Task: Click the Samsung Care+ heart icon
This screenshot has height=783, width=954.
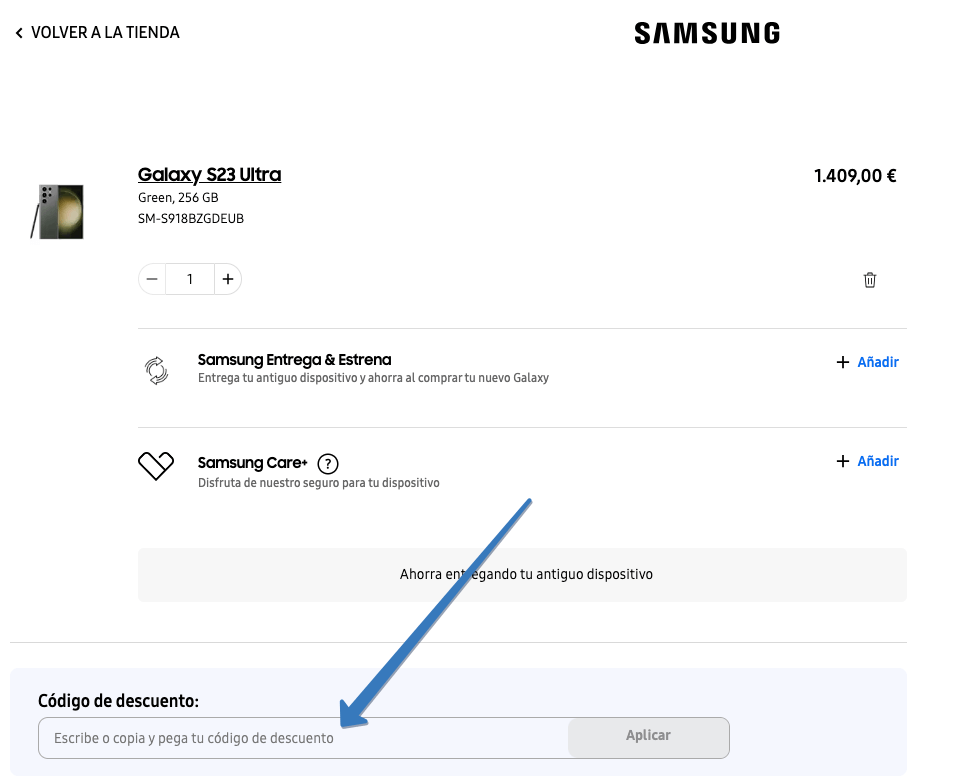Action: click(x=156, y=465)
